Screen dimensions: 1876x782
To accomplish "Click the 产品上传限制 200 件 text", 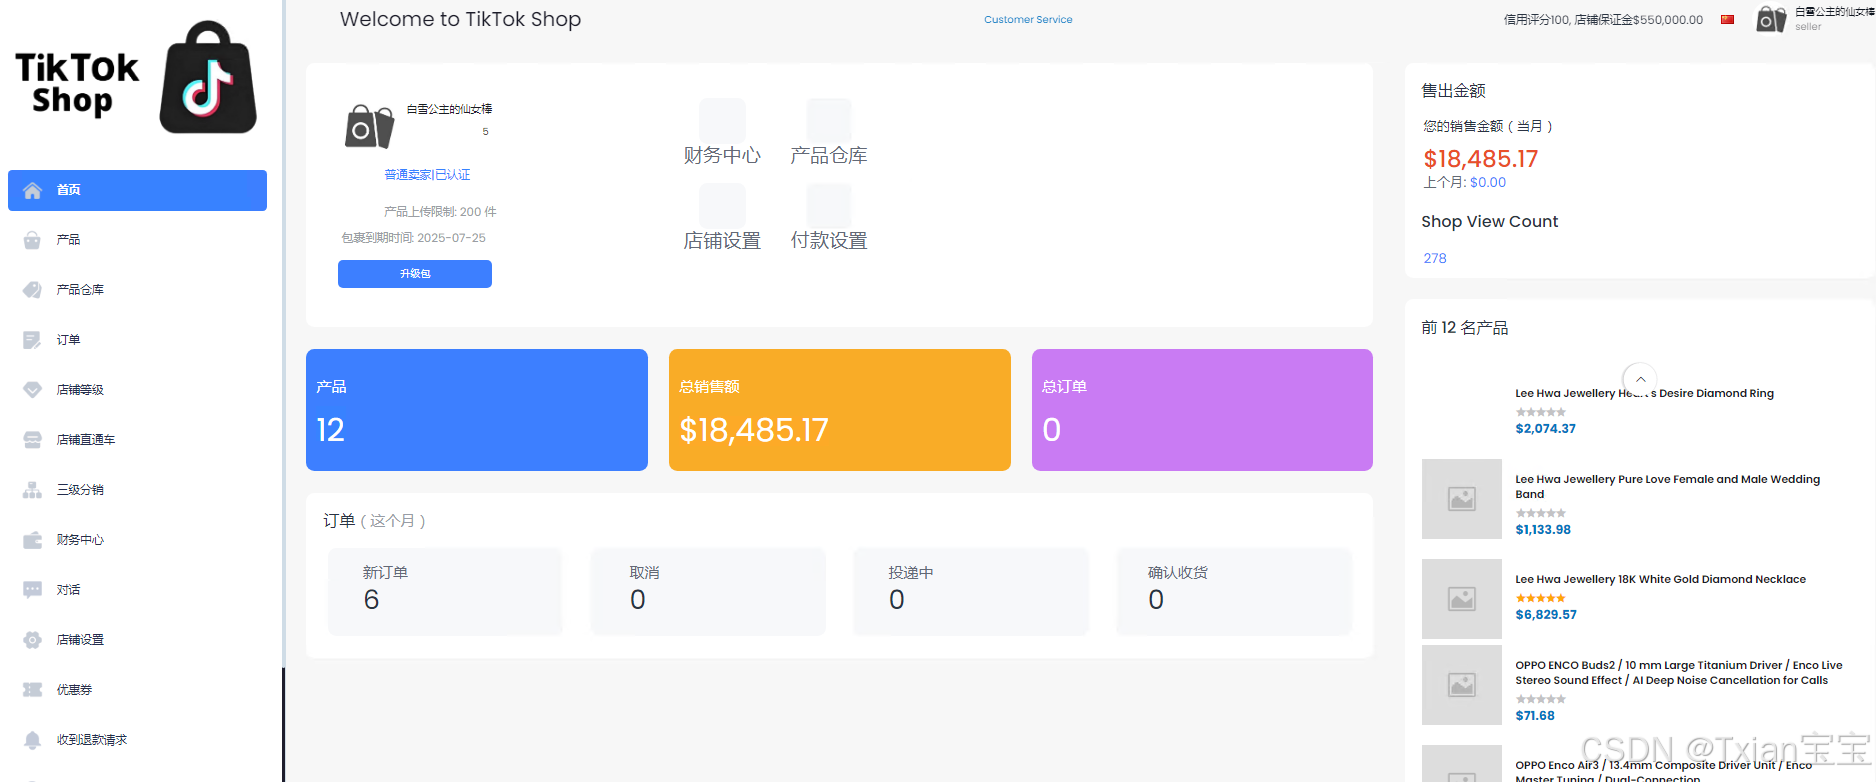I will 440,212.
